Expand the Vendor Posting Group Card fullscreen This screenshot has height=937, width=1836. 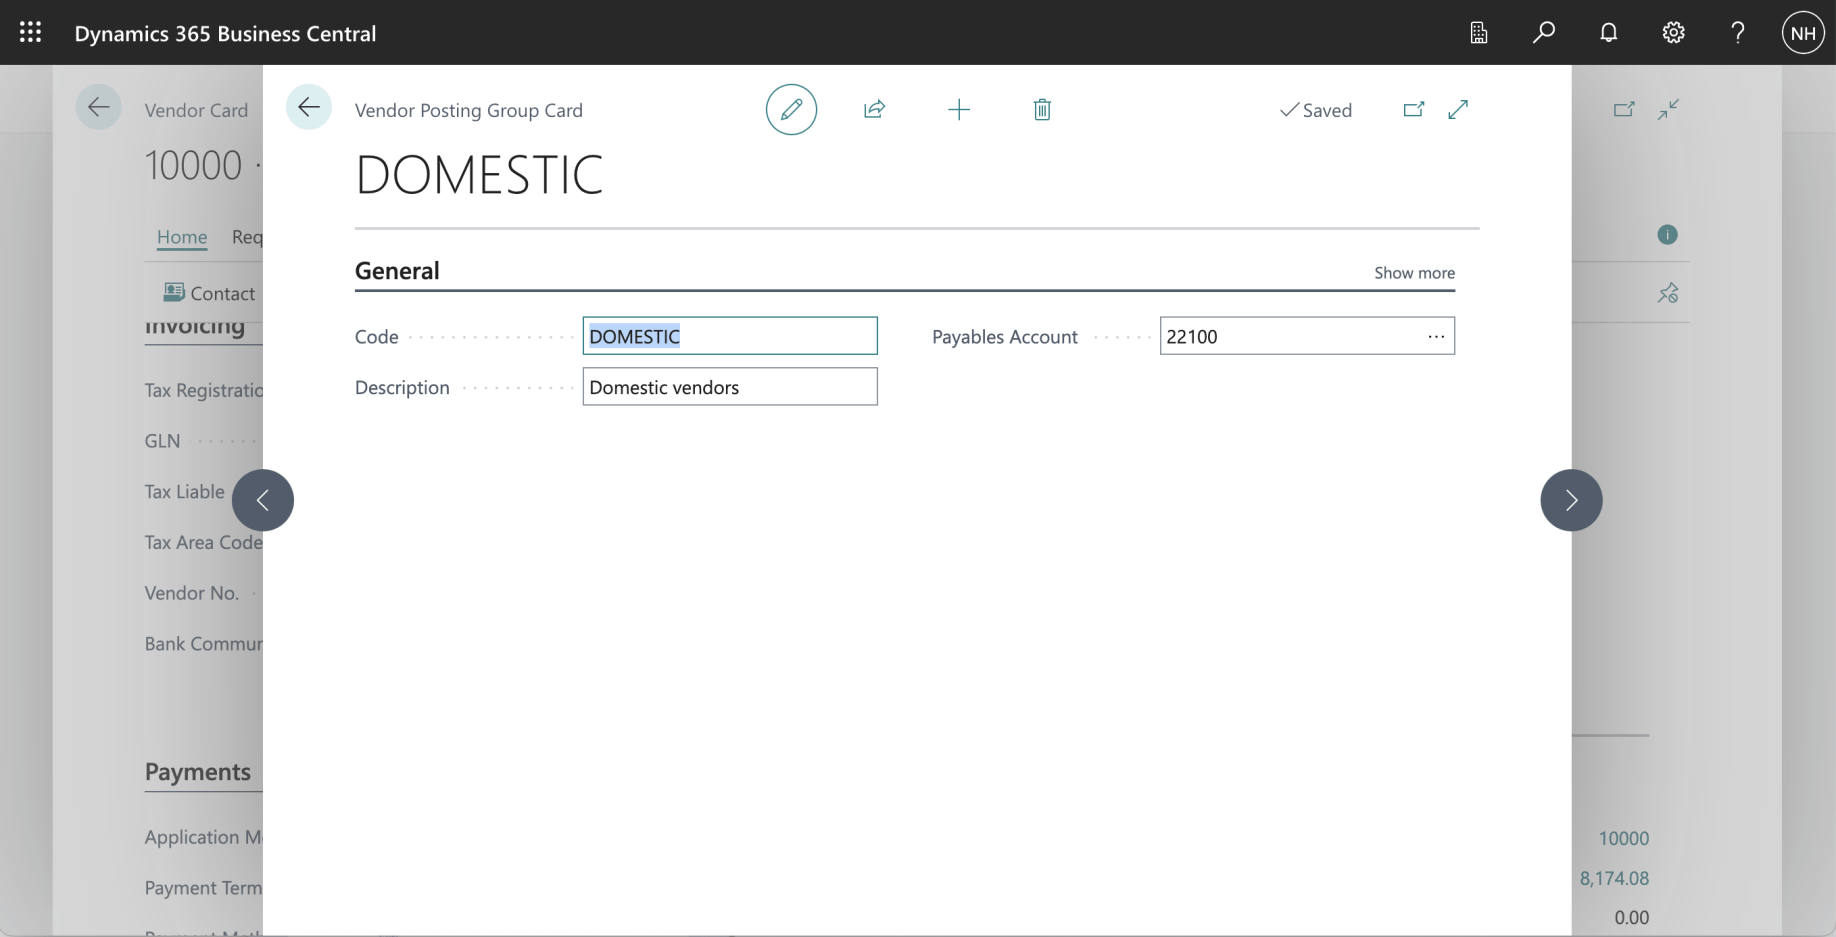1458,110
